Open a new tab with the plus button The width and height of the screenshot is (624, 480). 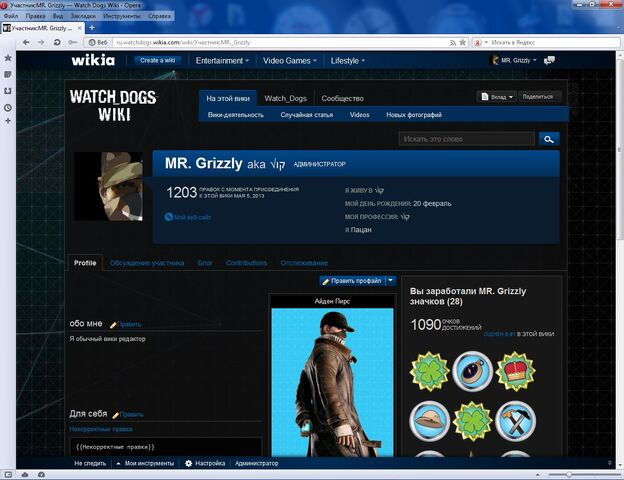click(92, 27)
